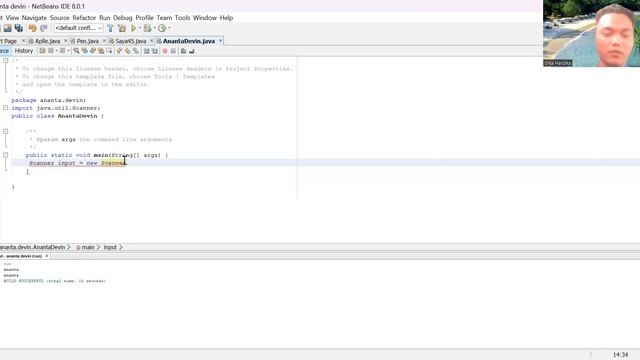640x360 pixels.
Task: Click the Debug Project icon
Action: (x=147, y=28)
